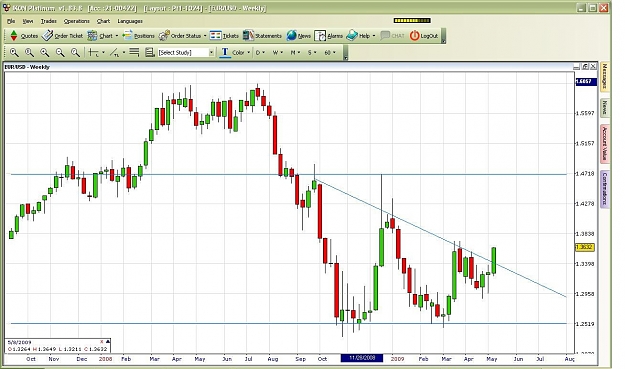
Task: Click the yellow connection status bar
Action: (412, 21)
